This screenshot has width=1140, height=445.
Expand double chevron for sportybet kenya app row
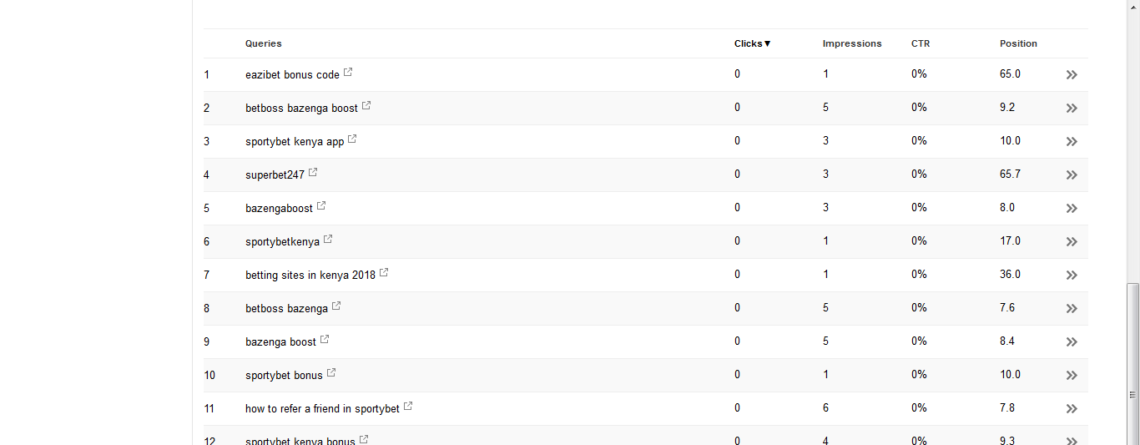[1072, 142]
